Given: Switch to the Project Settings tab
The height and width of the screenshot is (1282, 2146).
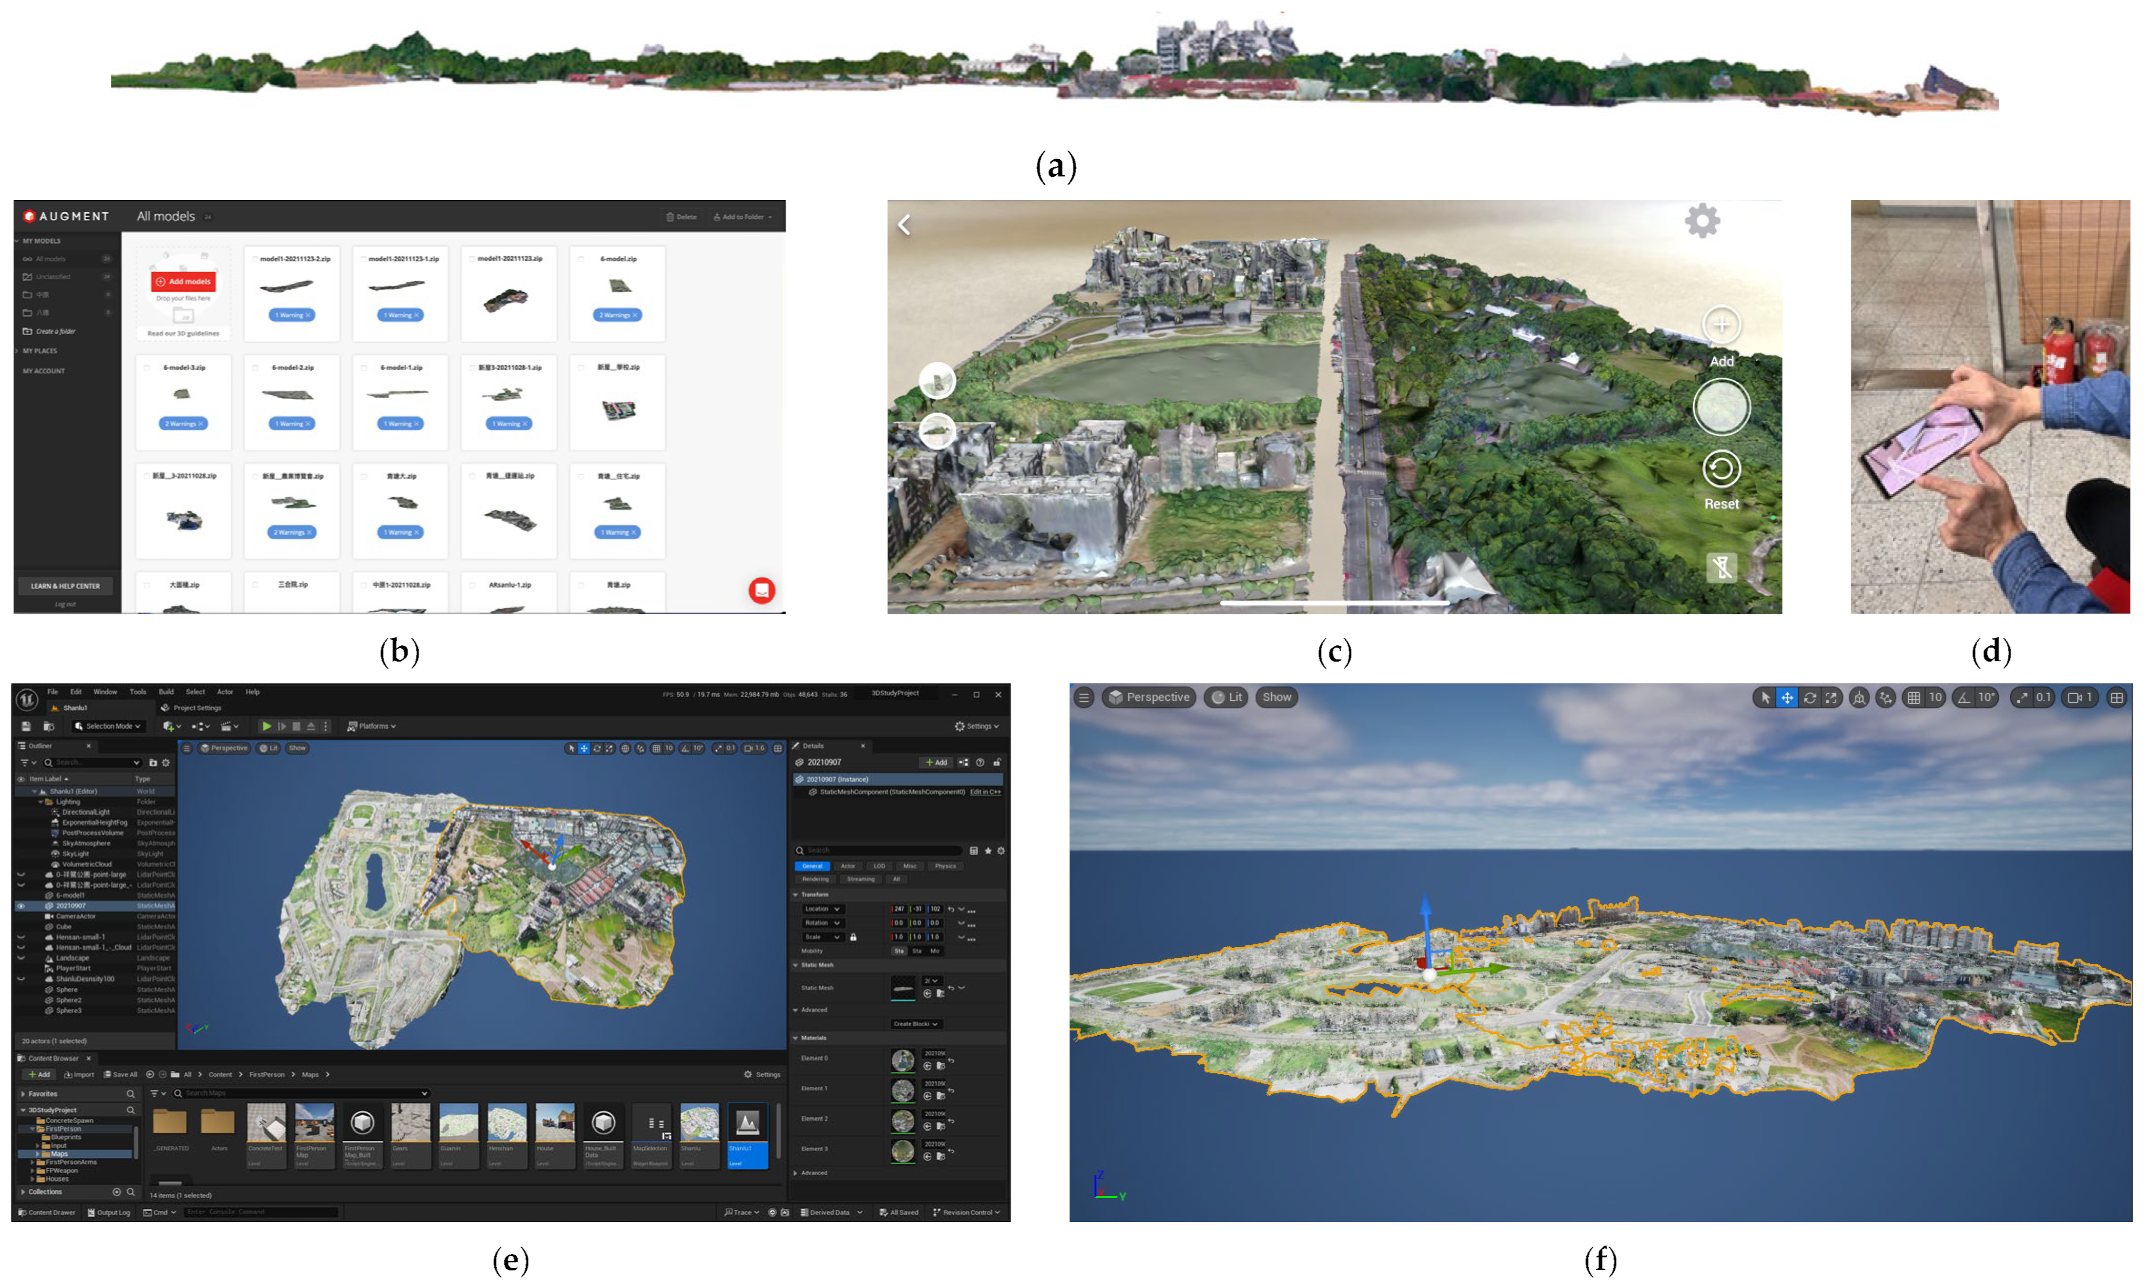Looking at the screenshot, I should point(196,708).
